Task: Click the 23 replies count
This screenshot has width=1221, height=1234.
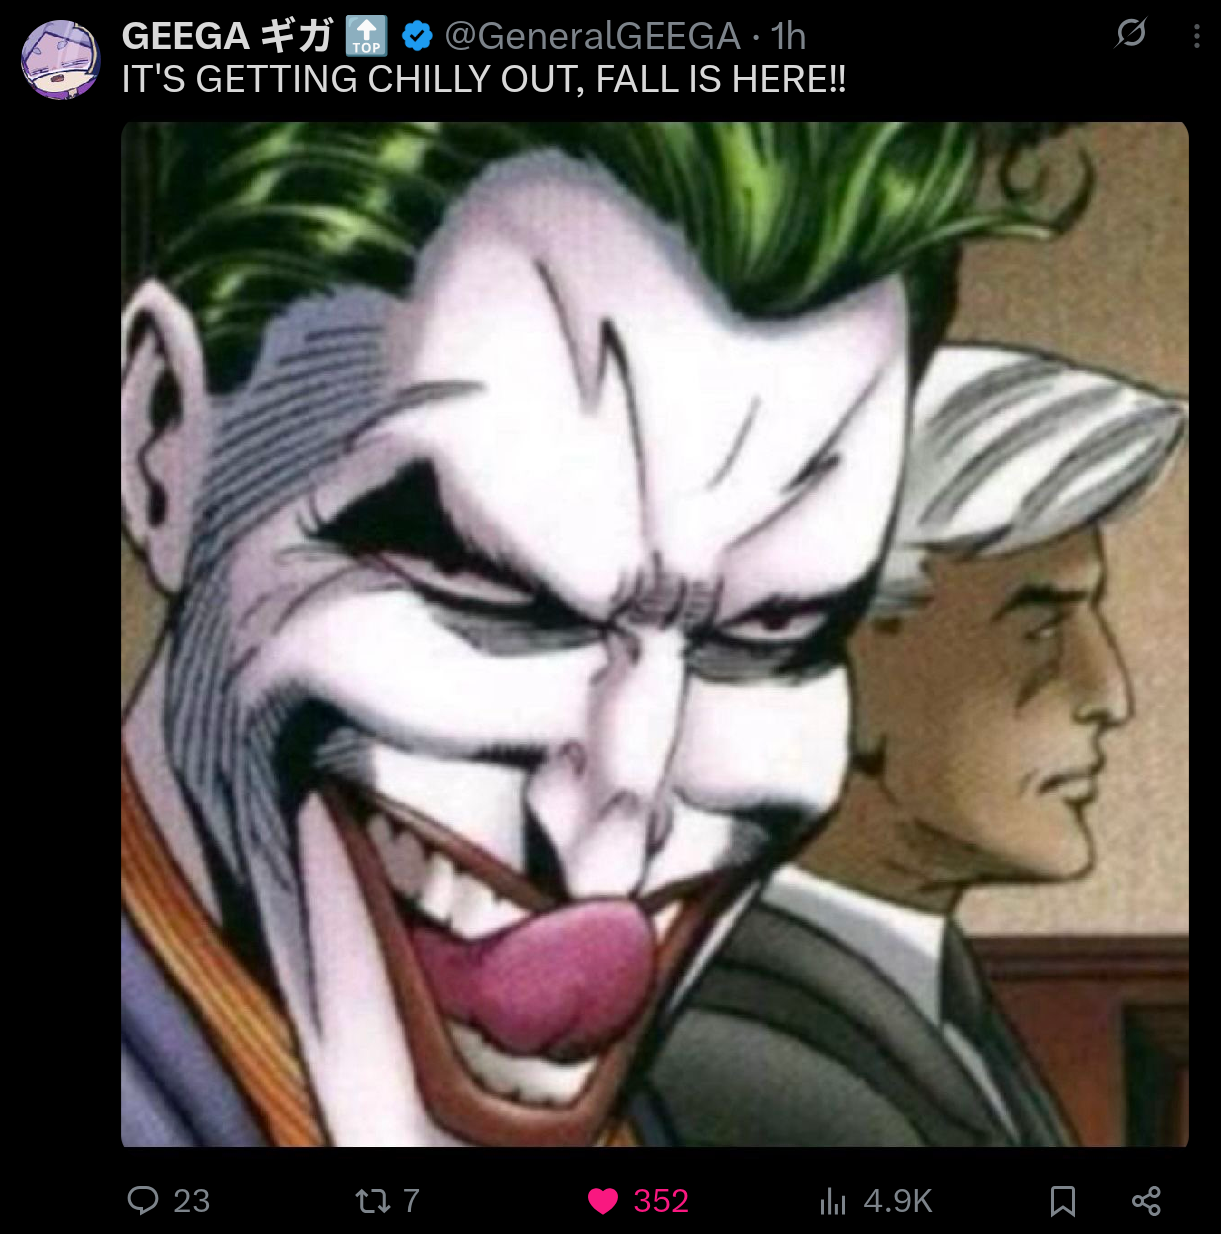Action: click(x=191, y=1200)
